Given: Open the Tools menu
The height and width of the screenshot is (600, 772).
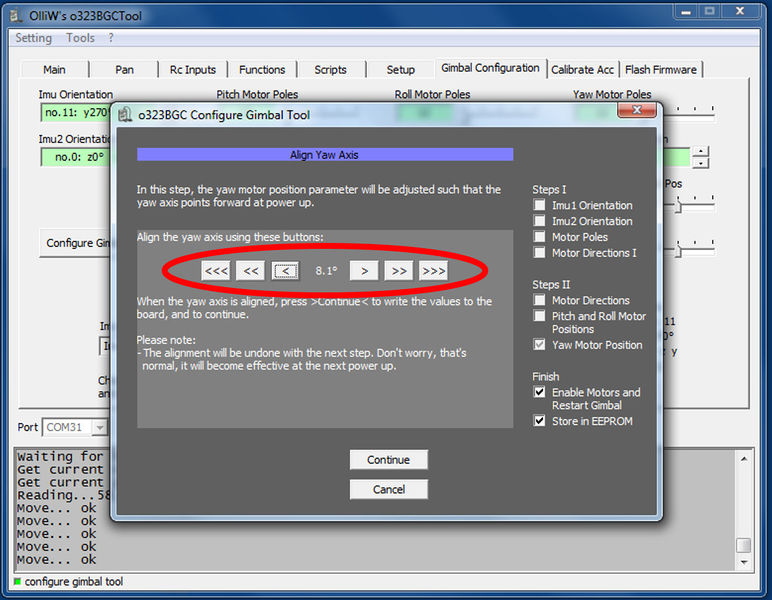Looking at the screenshot, I should click(x=80, y=38).
